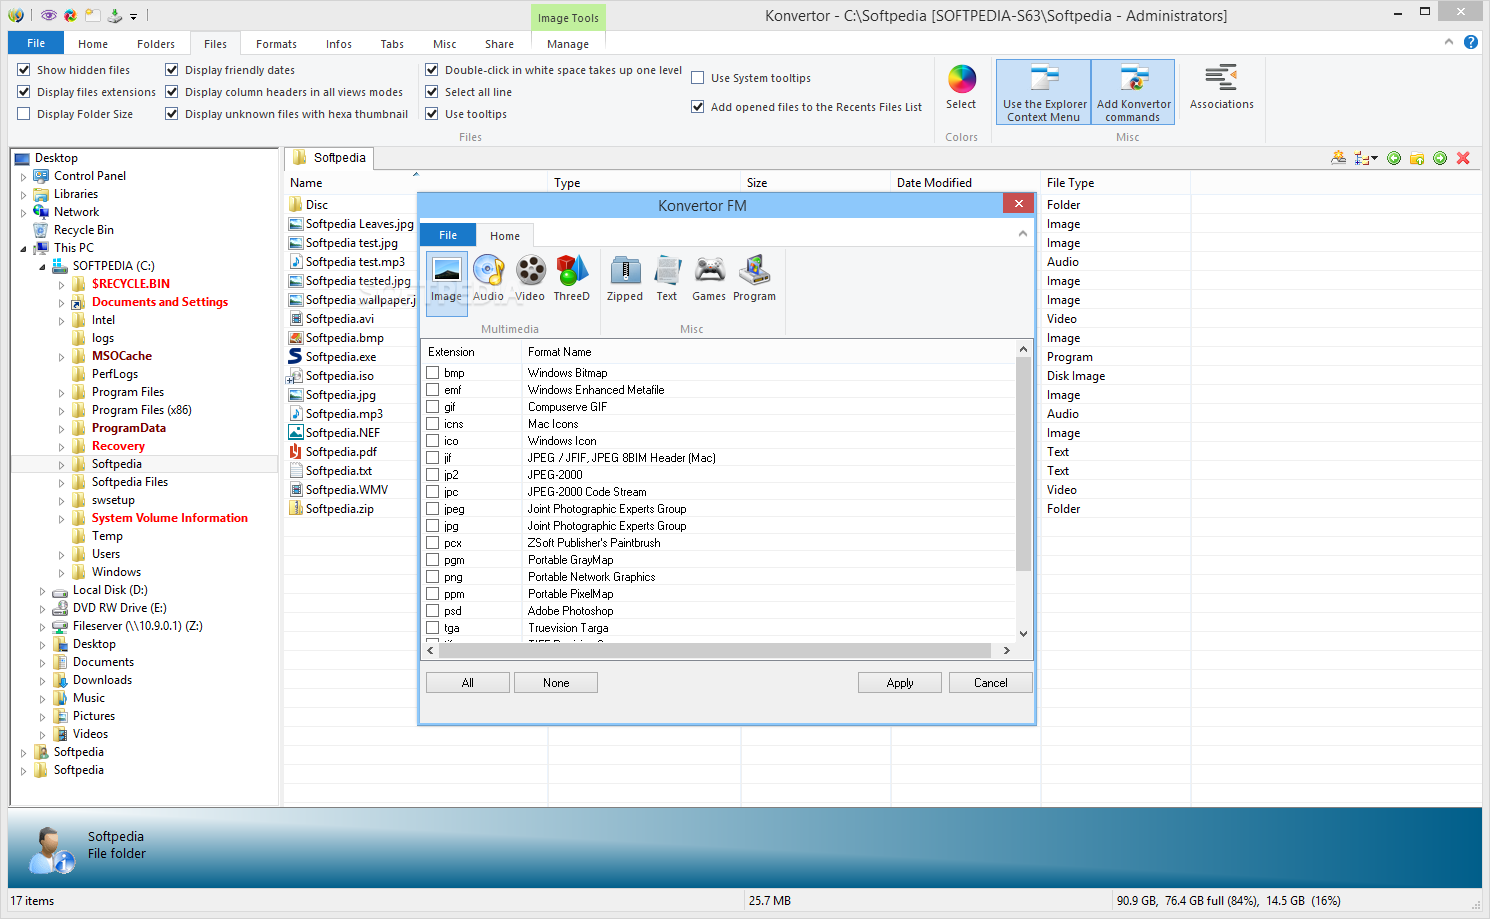Toggle Add opened files to Recents Files List

pyautogui.click(x=698, y=107)
